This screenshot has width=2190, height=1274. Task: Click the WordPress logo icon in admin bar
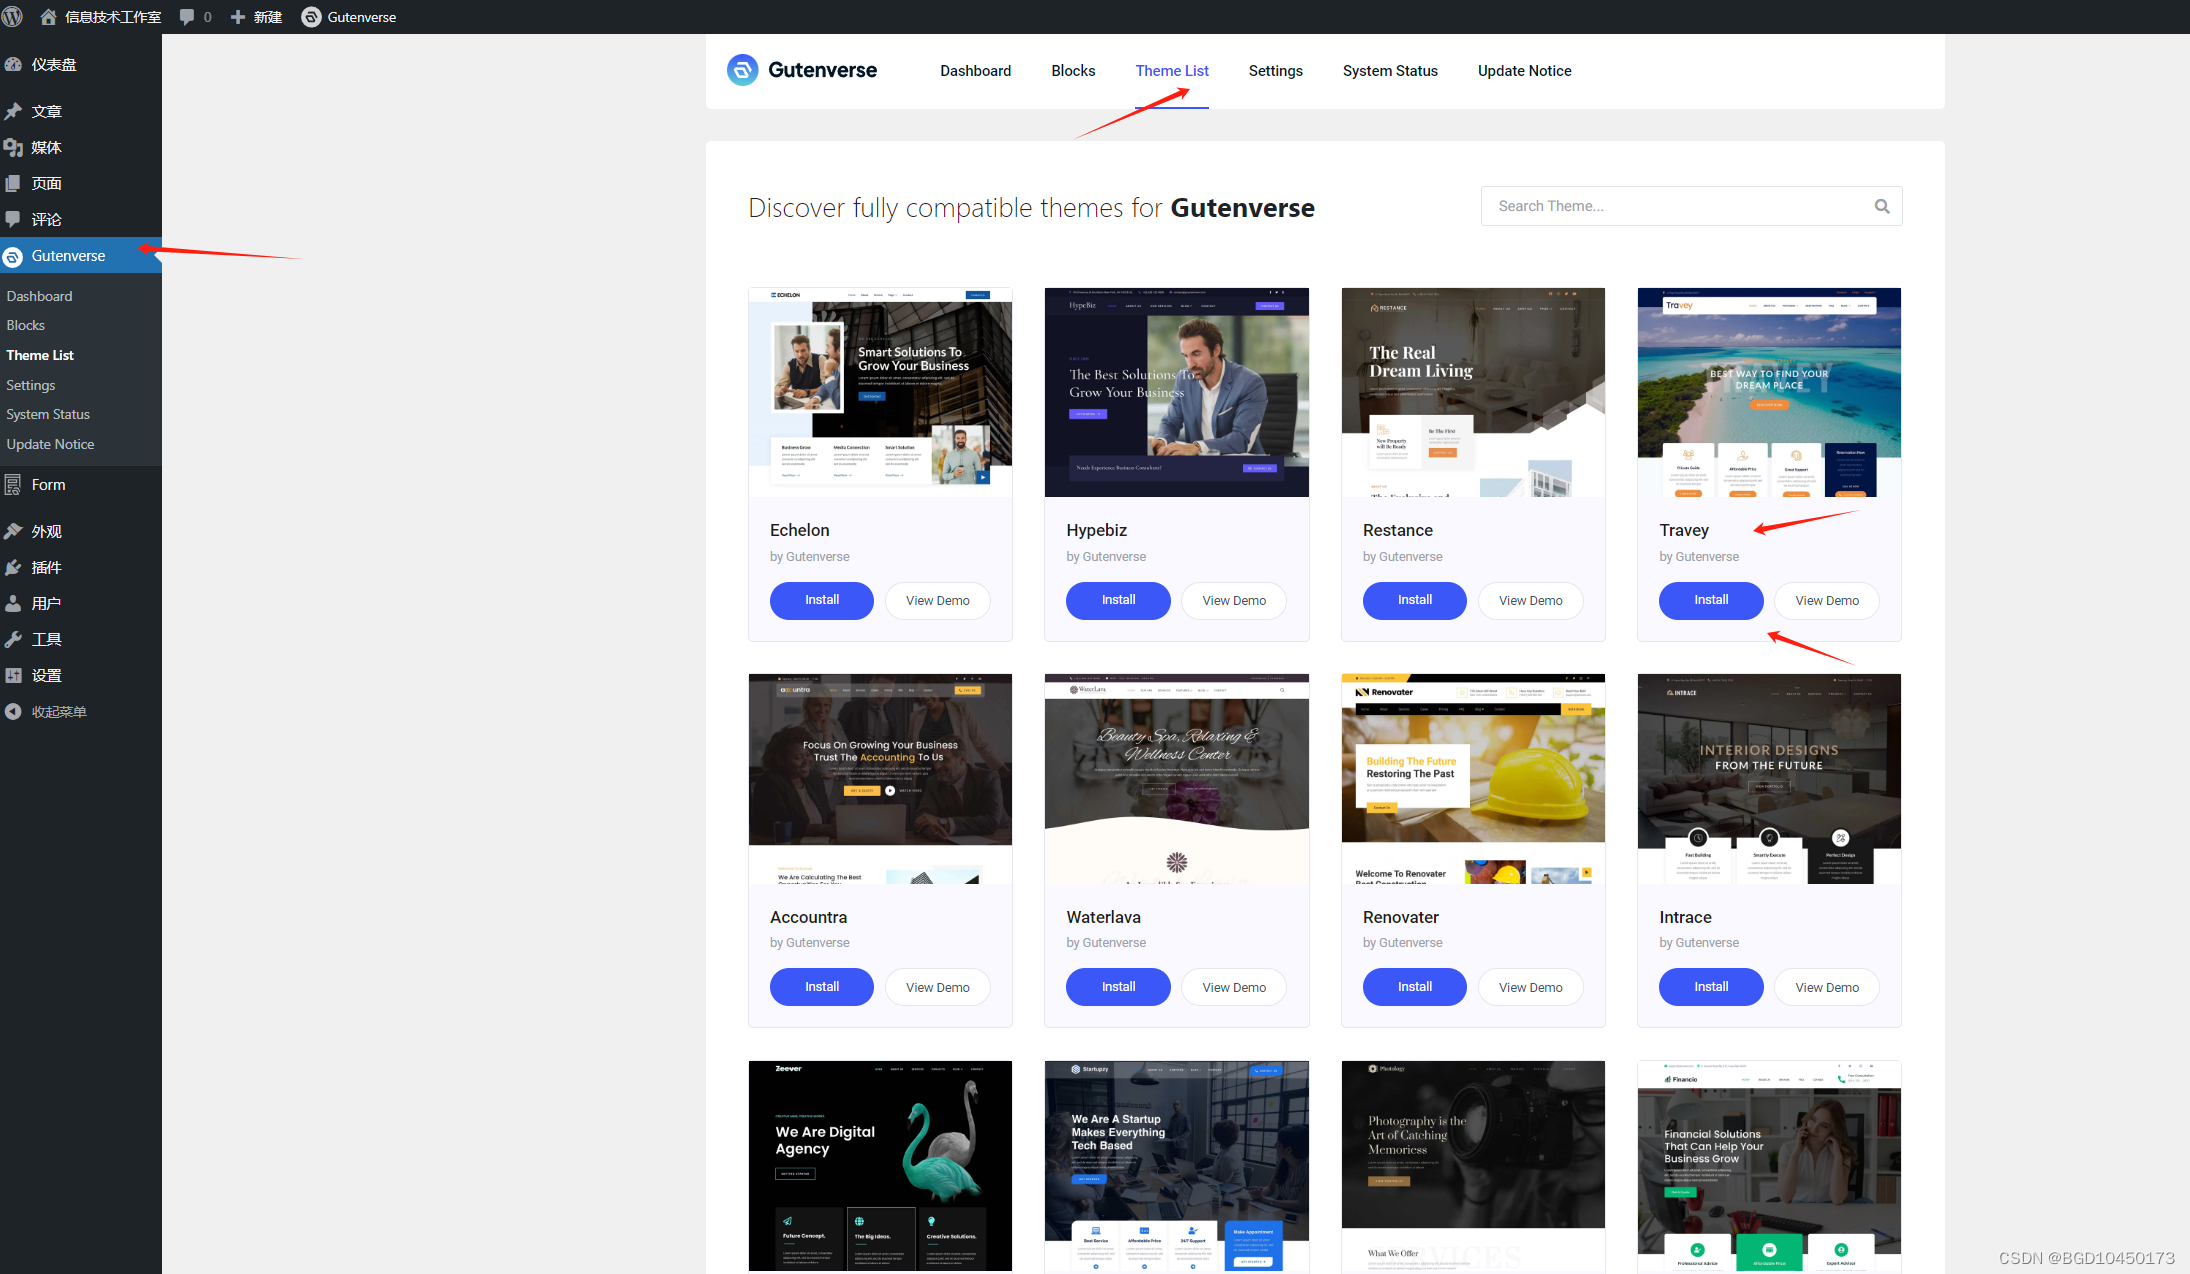point(13,16)
